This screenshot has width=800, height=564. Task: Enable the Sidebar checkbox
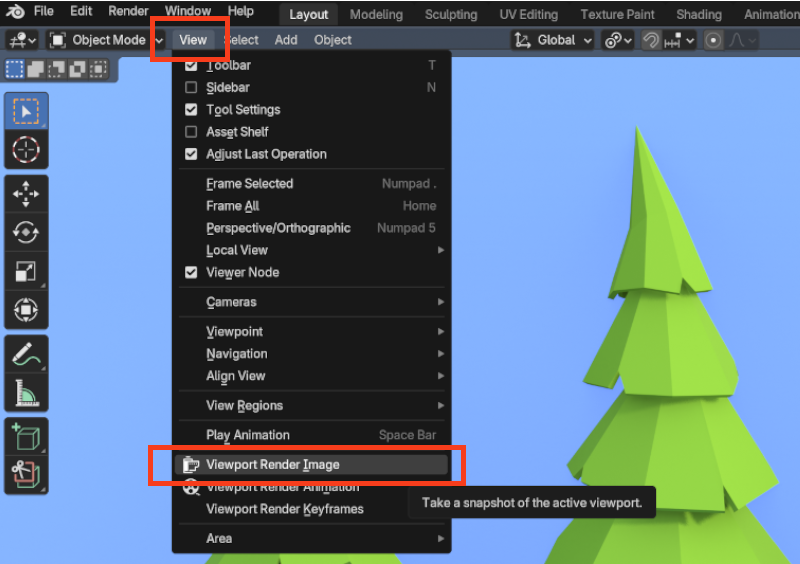(191, 88)
